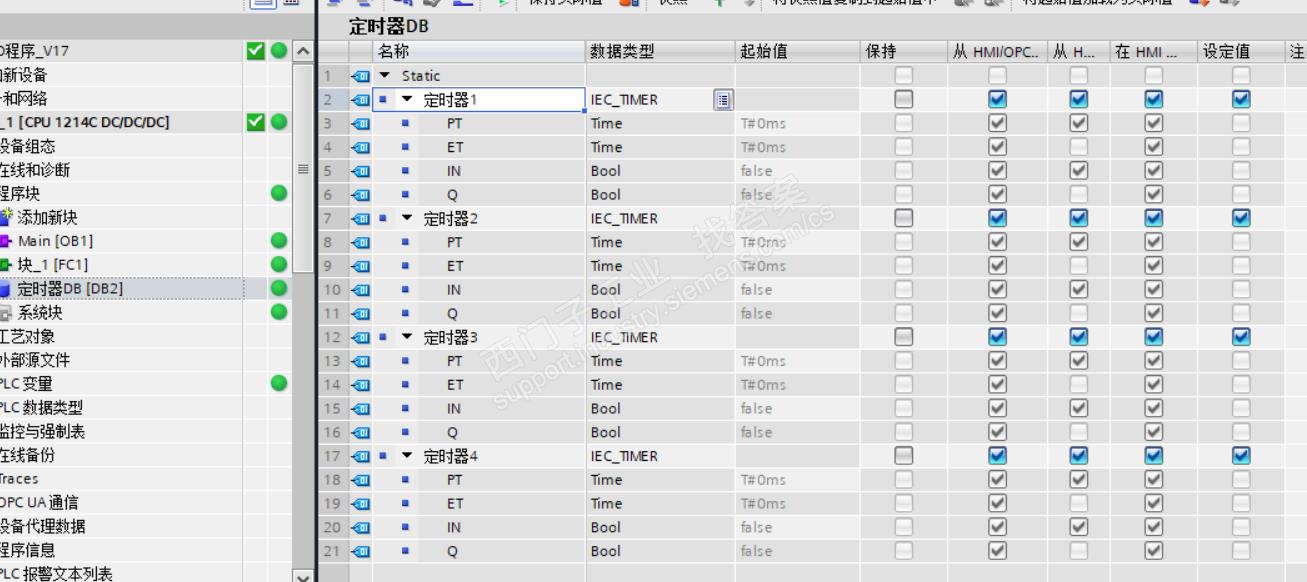Click the 从 HMI/OPC.. column header
This screenshot has height=582, width=1307.
[x=996, y=52]
